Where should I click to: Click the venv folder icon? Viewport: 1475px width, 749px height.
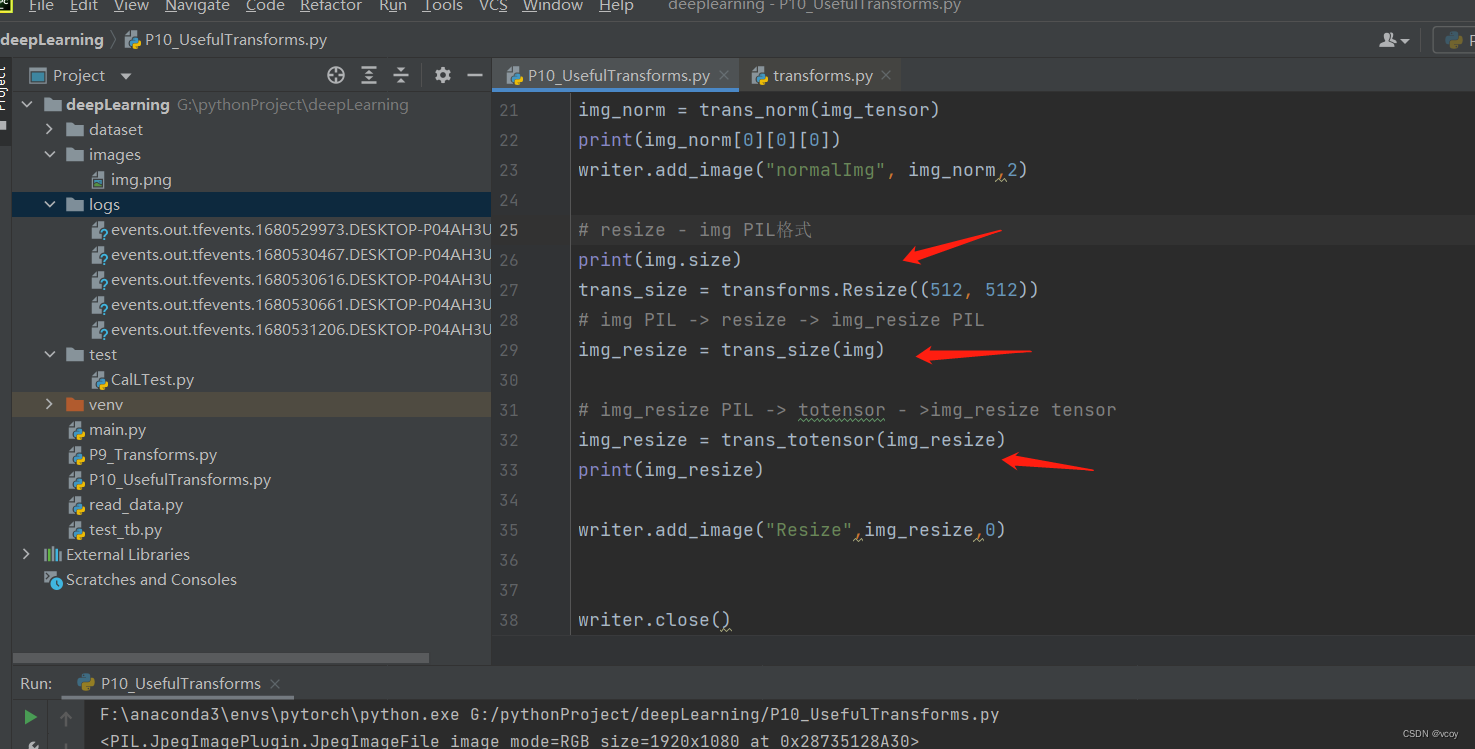click(75, 405)
